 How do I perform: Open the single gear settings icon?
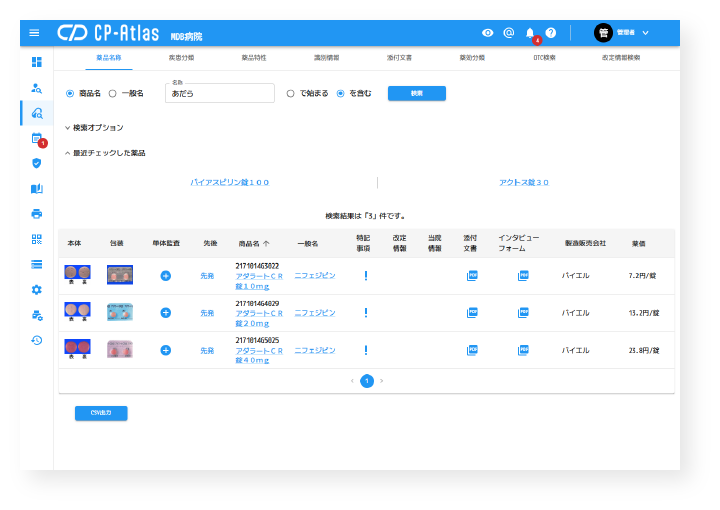pyautogui.click(x=37, y=290)
